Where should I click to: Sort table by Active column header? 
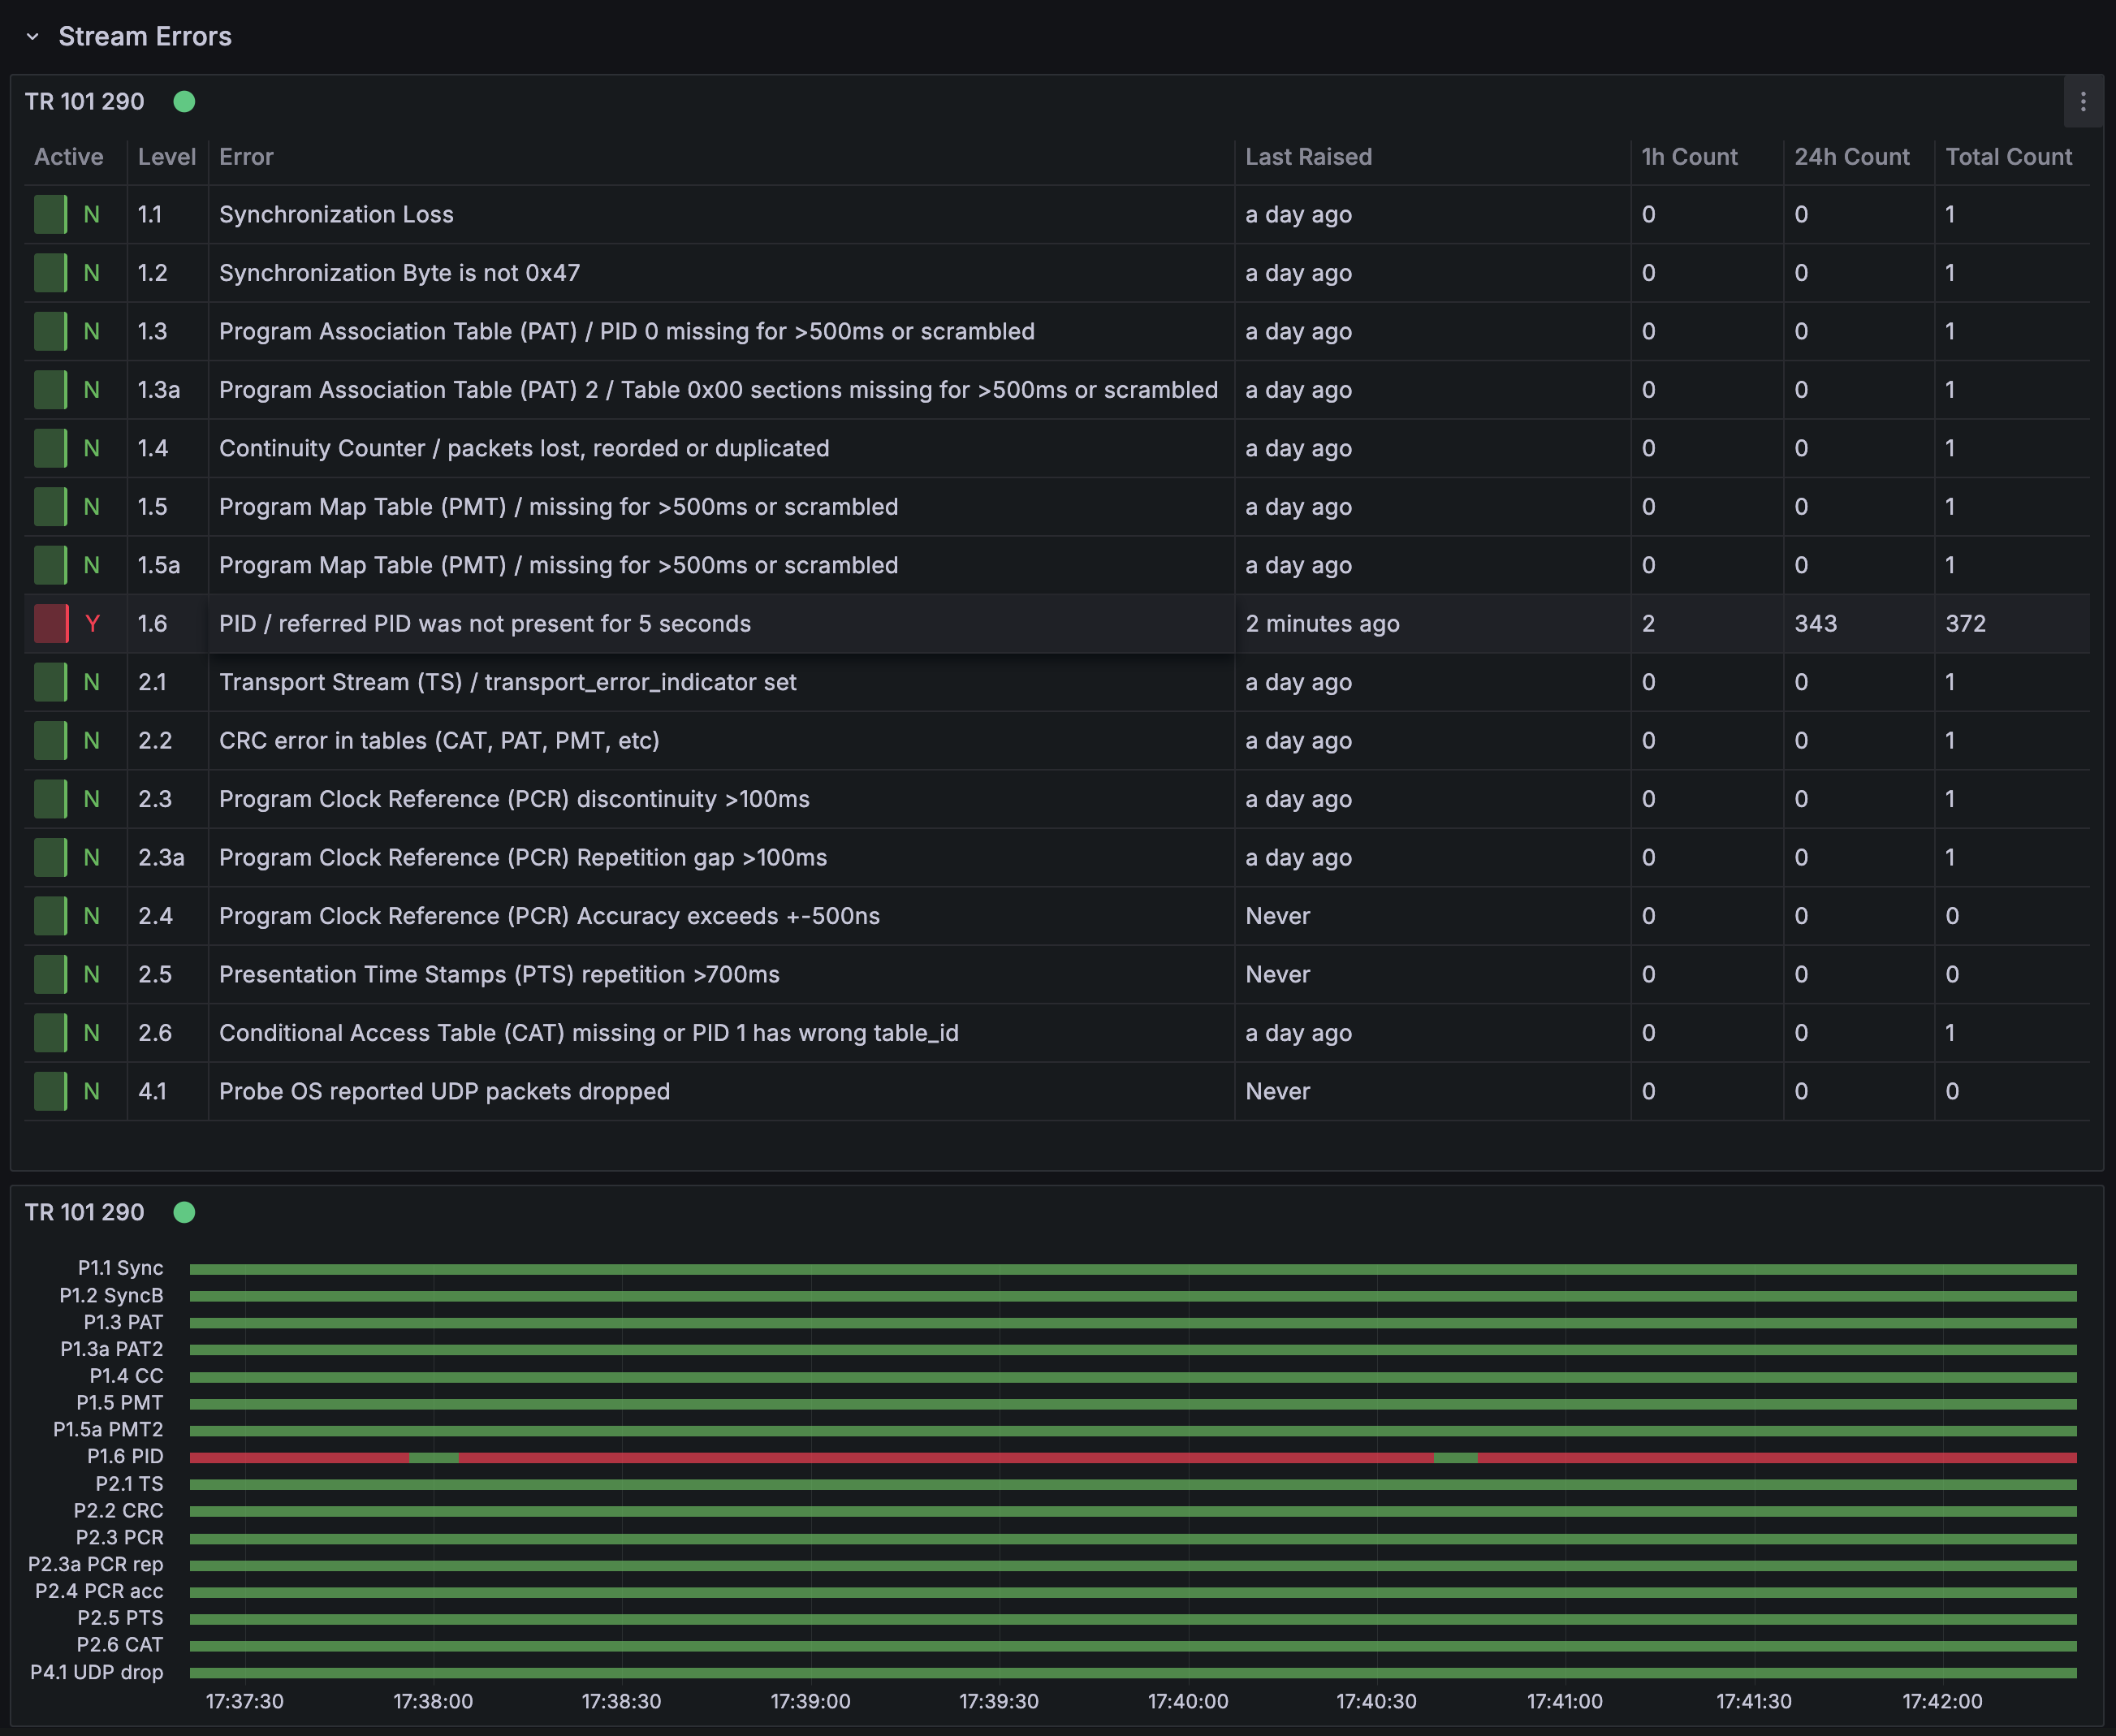coord(69,157)
